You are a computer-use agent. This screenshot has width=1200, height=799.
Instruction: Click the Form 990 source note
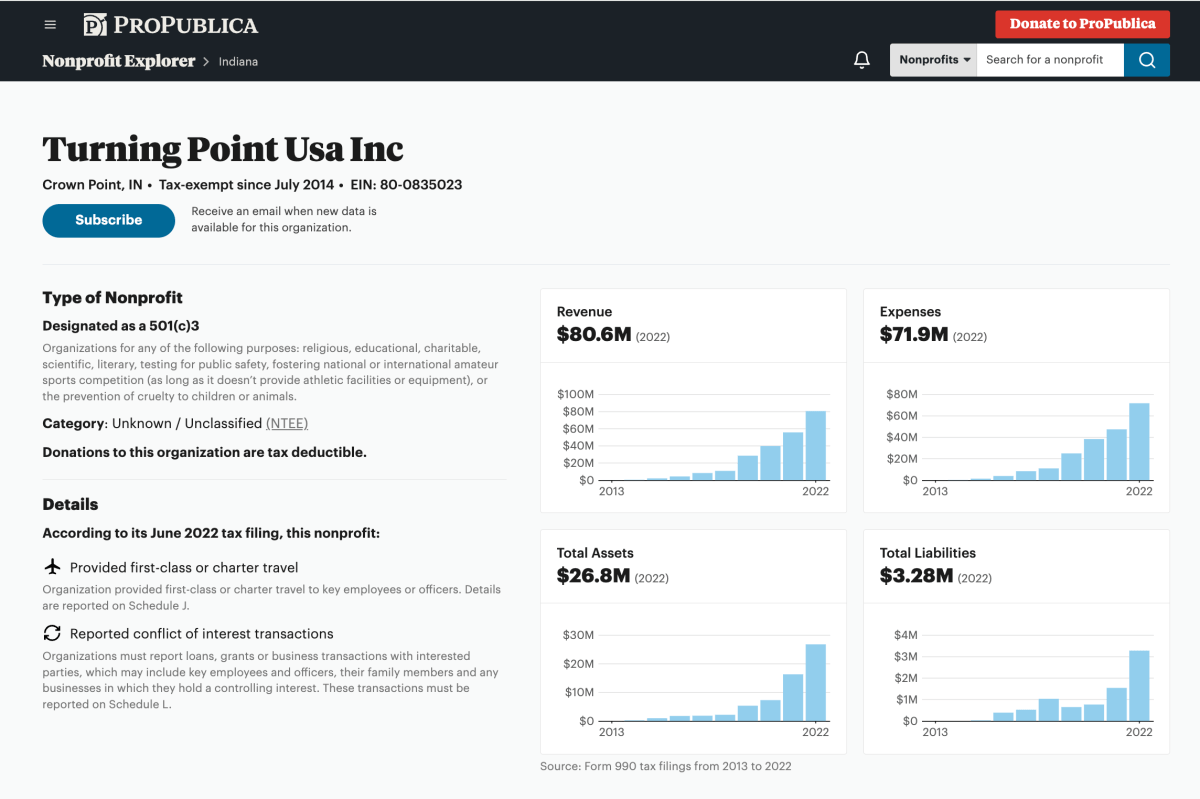coord(666,766)
